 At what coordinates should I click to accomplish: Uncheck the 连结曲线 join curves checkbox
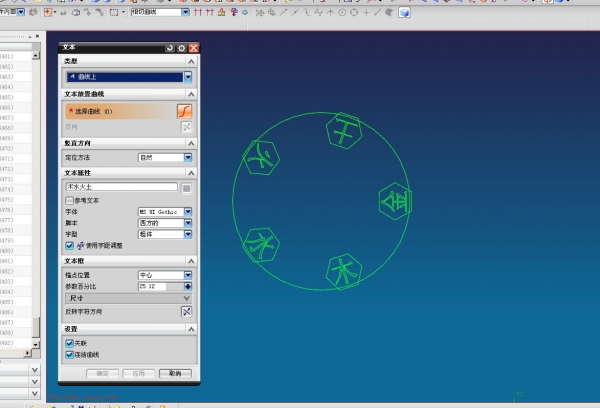point(69,355)
